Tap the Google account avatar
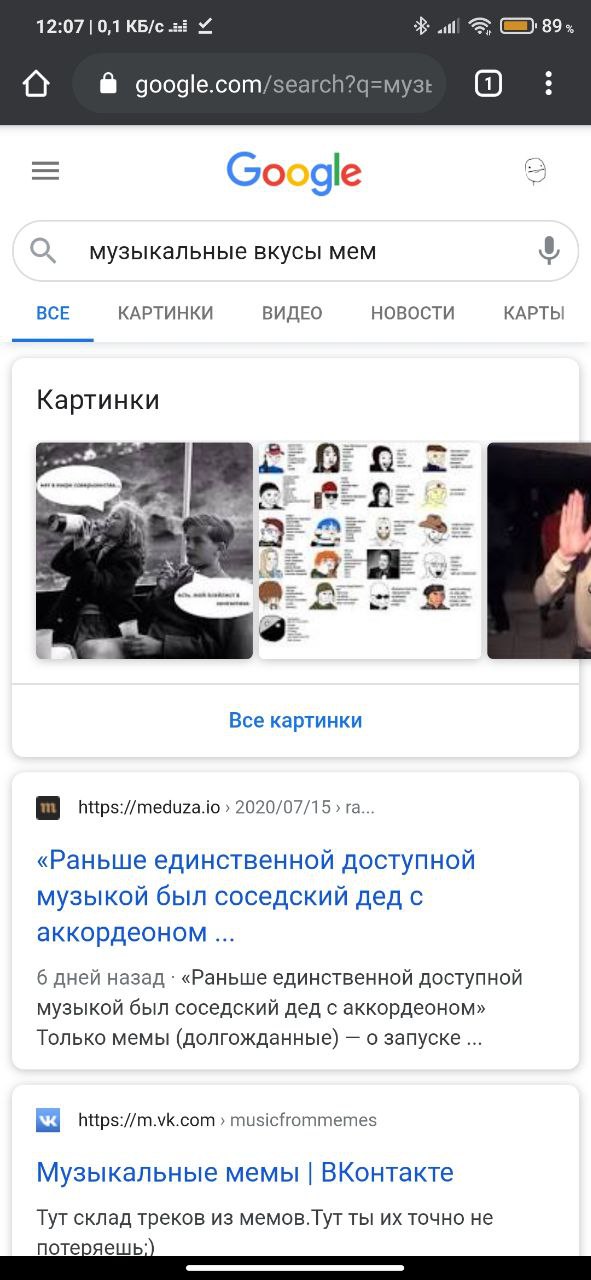Viewport: 591px width, 1280px height. coord(536,172)
